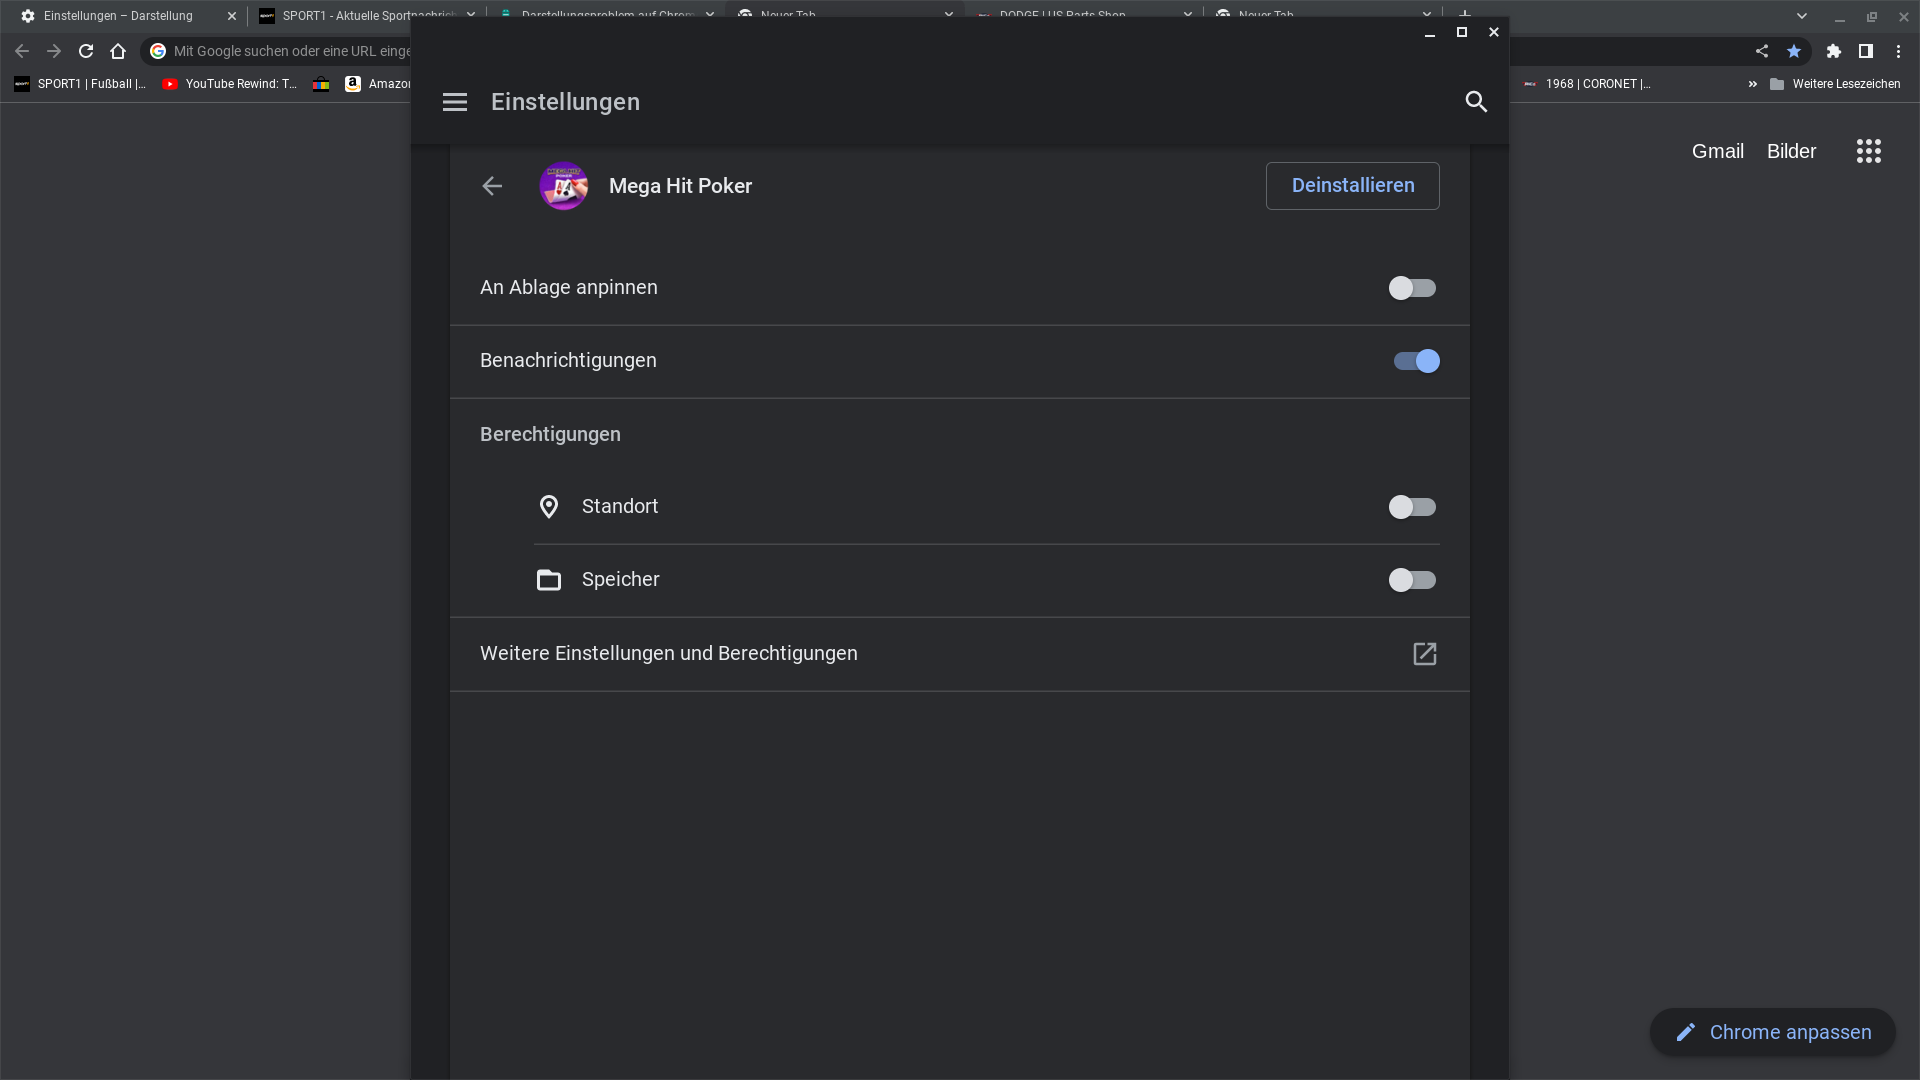Turn on the Speicher permission toggle
Image resolution: width=1920 pixels, height=1080 pixels.
pyautogui.click(x=1412, y=580)
